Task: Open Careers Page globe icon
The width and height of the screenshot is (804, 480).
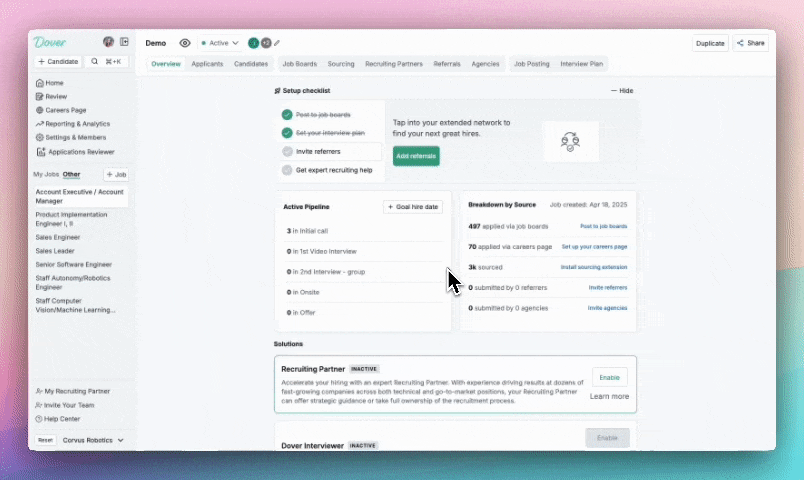Action: pyautogui.click(x=39, y=110)
